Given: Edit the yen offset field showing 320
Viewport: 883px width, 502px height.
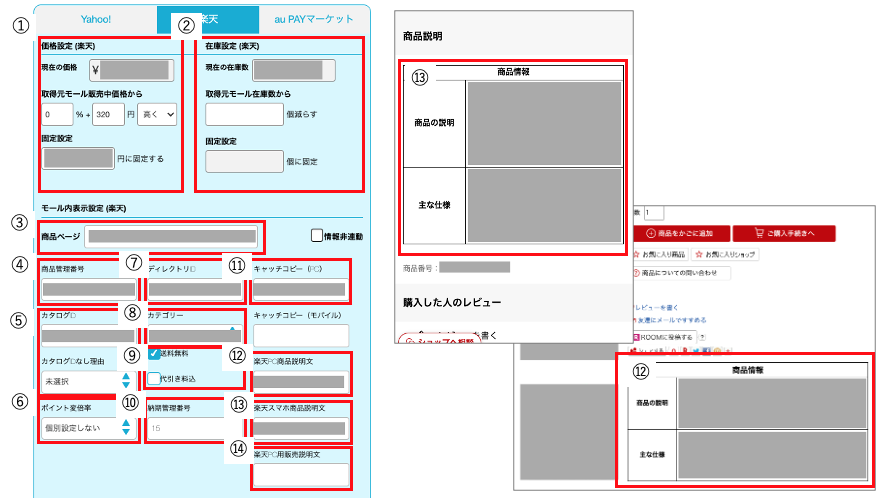Looking at the screenshot, I should (x=108, y=114).
